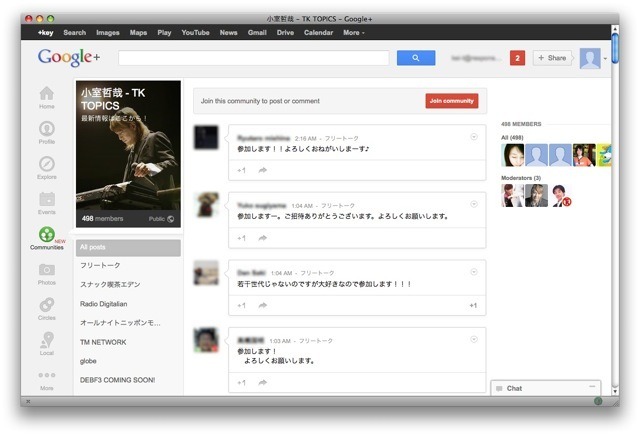Expand options menu of ご招待ありがとう post

pos(474,204)
